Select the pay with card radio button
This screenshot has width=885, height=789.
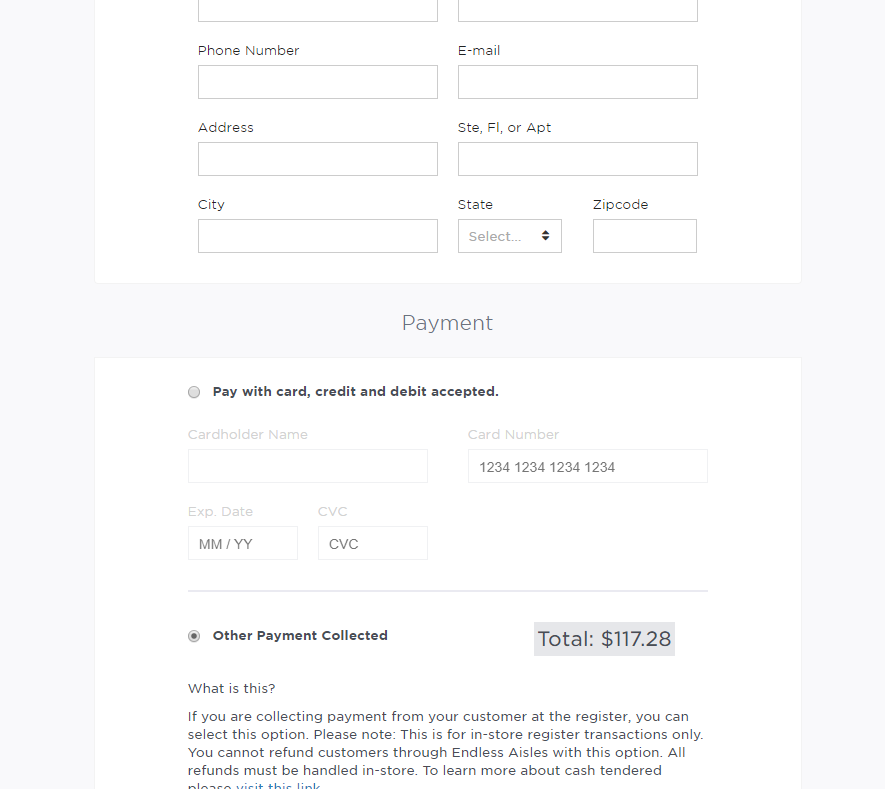point(194,392)
